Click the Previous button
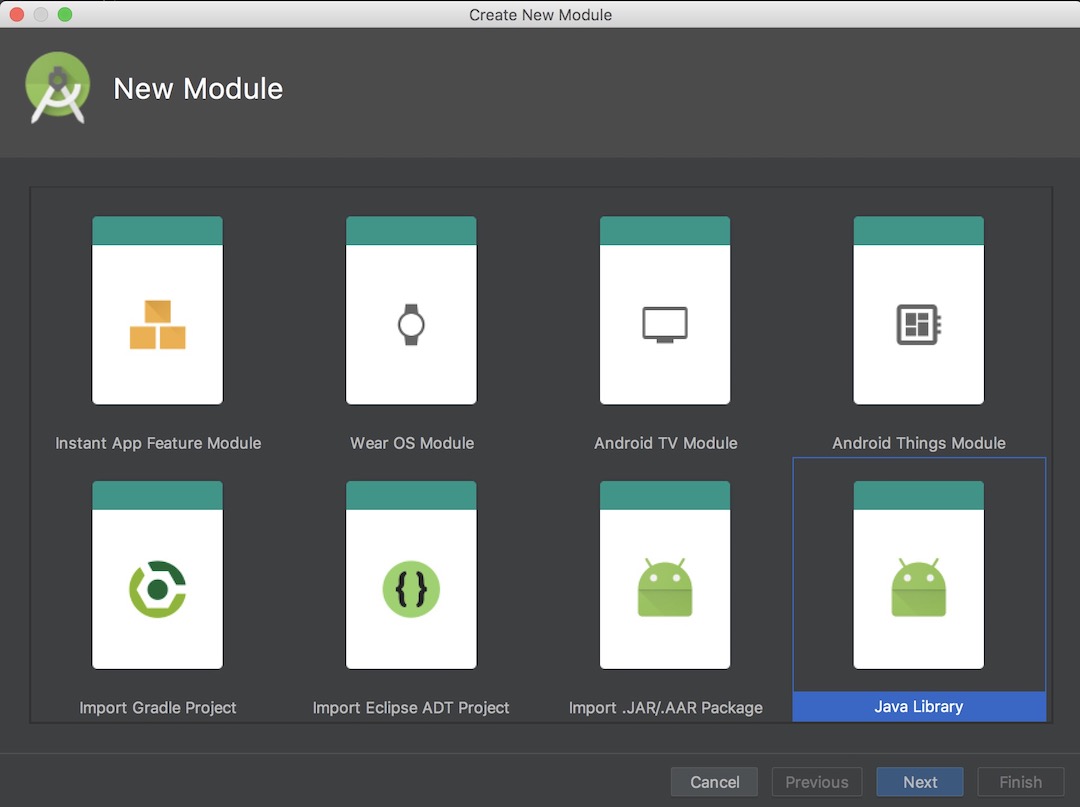 817,782
